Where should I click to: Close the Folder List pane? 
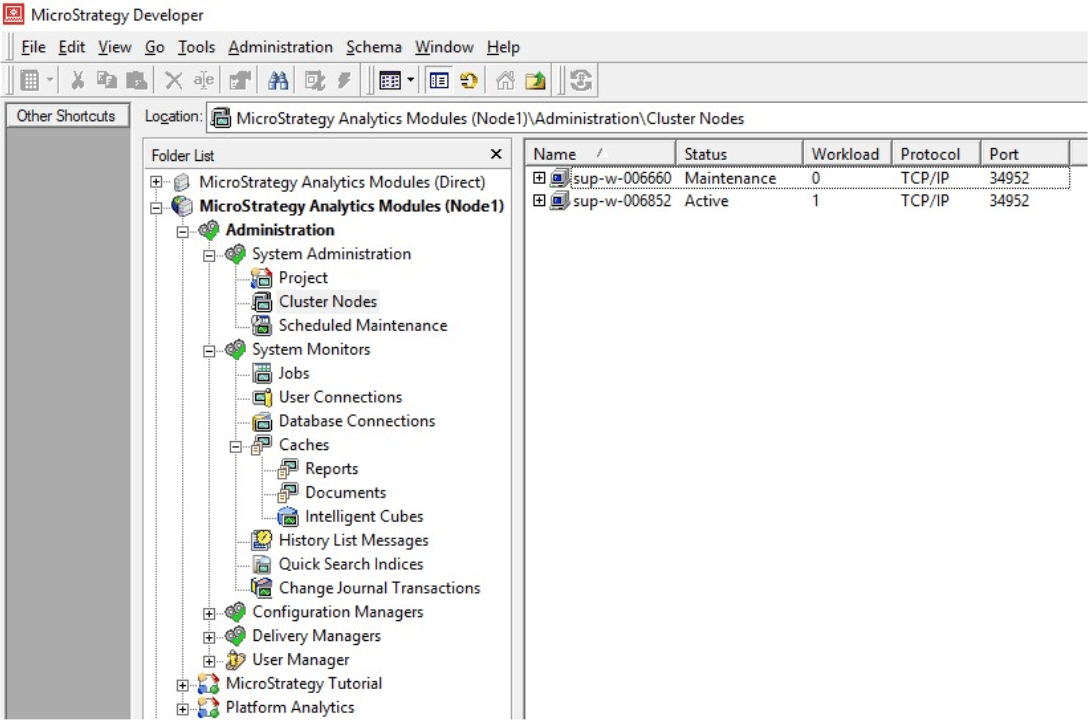496,154
